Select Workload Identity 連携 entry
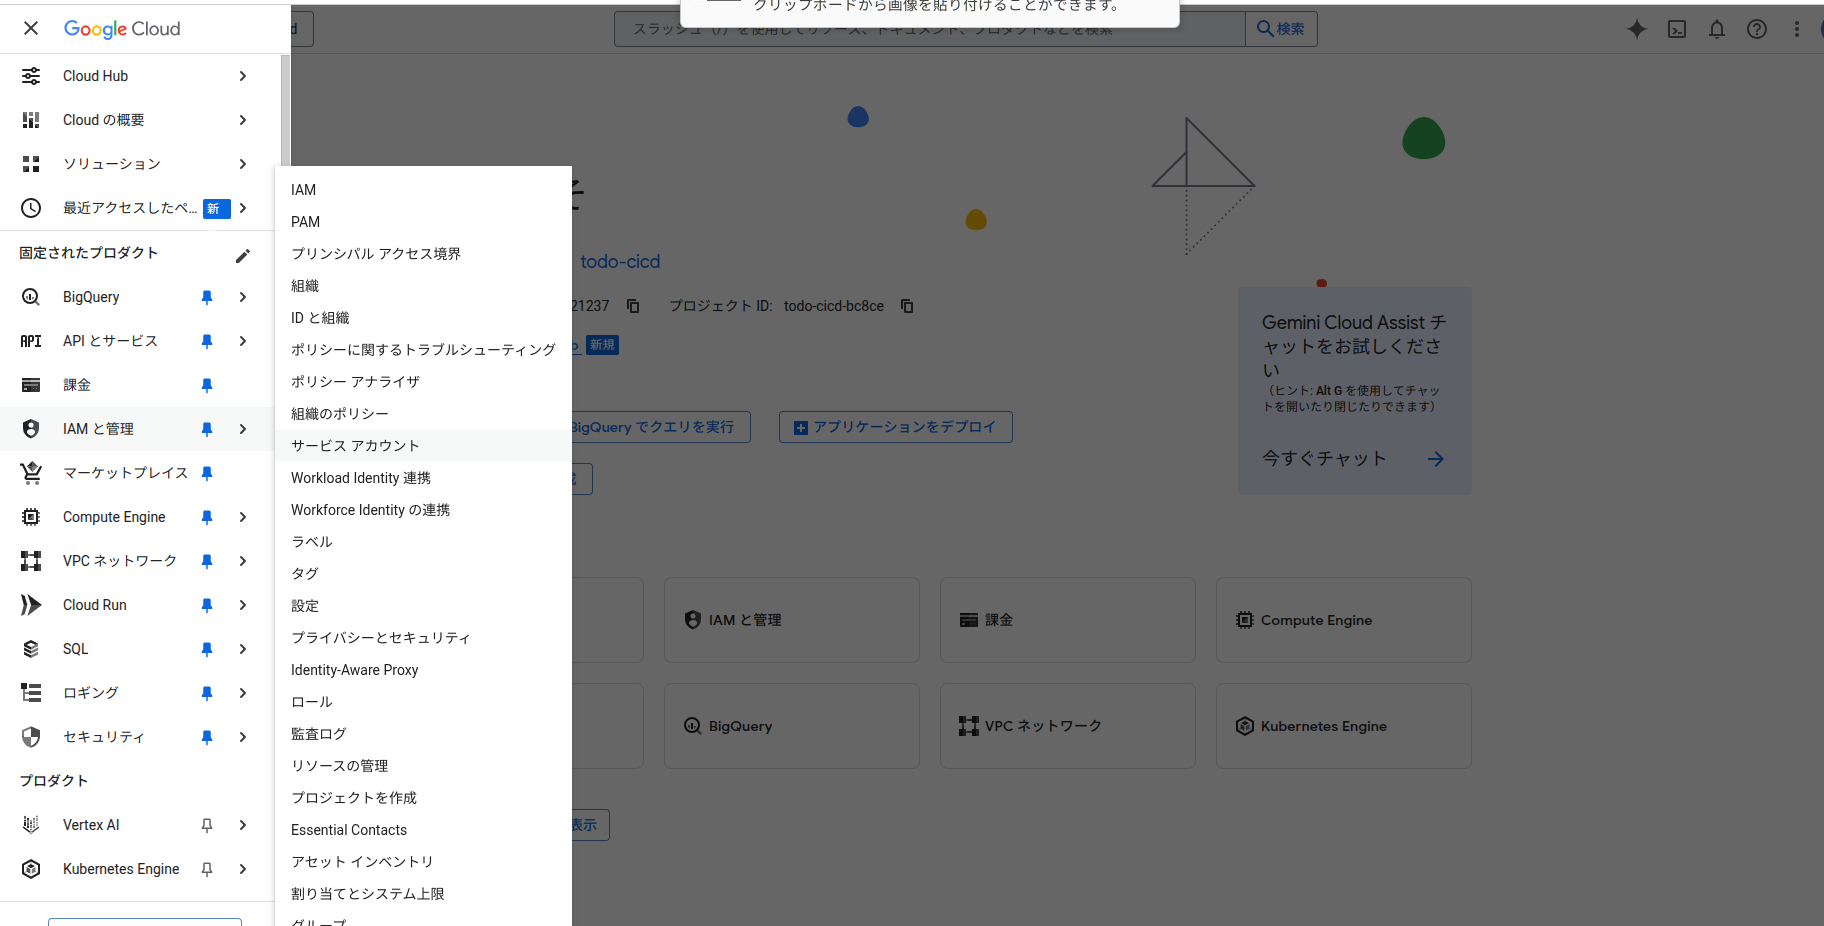This screenshot has width=1824, height=926. click(423, 478)
